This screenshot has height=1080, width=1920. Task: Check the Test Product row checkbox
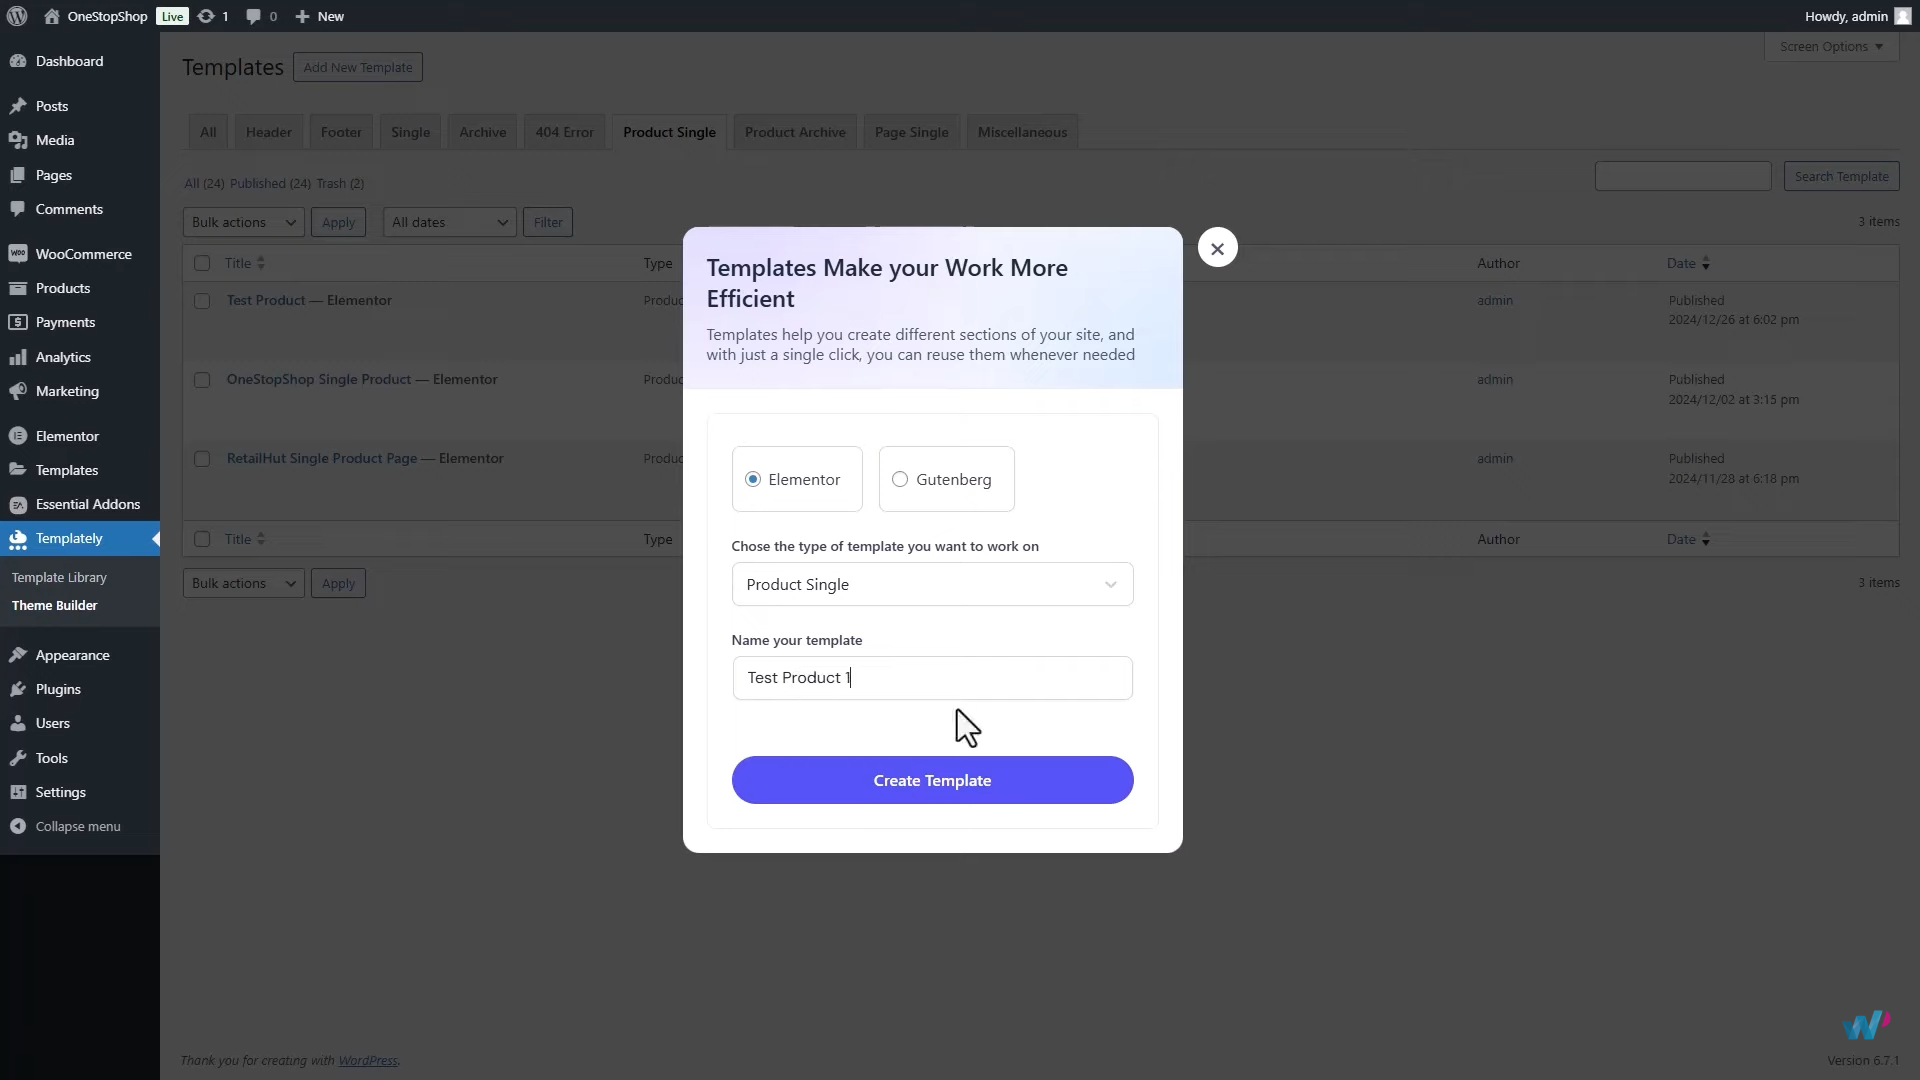202,301
